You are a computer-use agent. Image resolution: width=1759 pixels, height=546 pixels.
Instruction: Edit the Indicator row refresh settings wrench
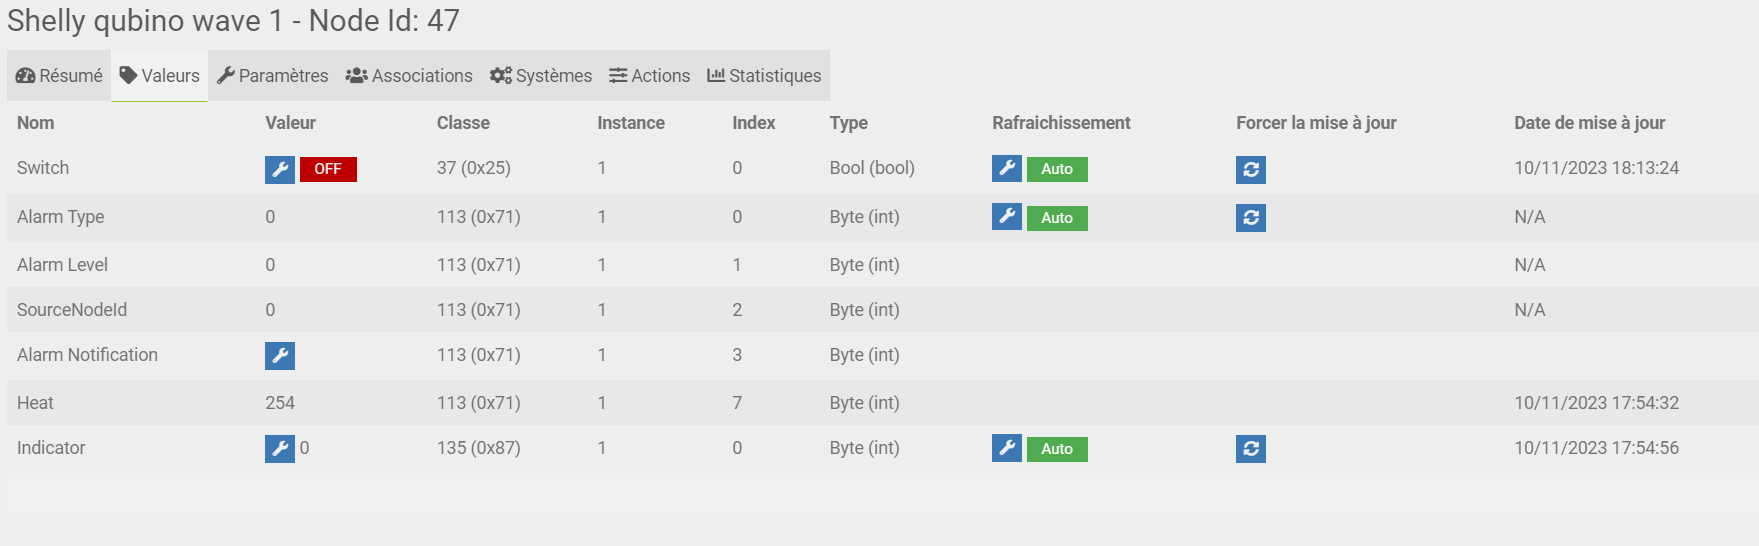click(x=1007, y=449)
